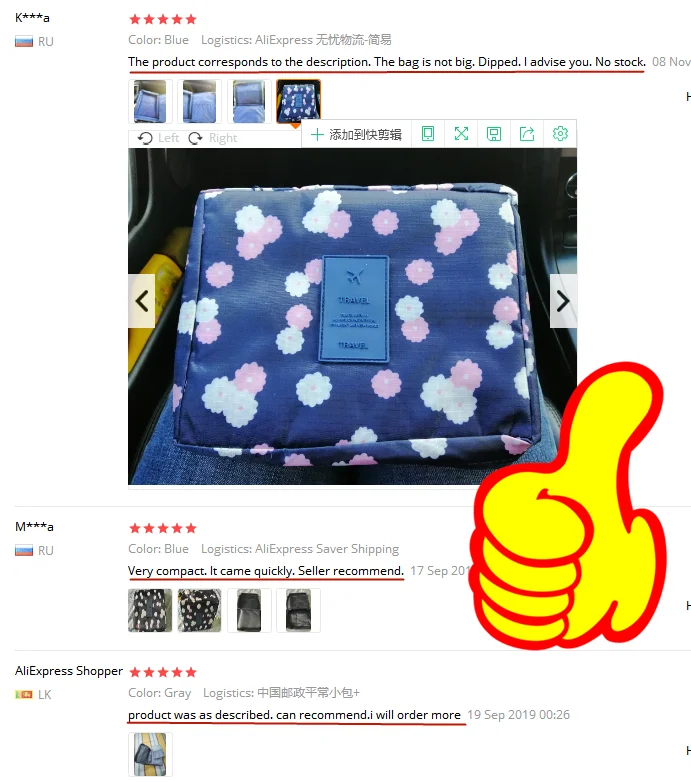Open second thumbnail in K***a's review
Viewport: 691px width, 782px height.
[x=199, y=101]
